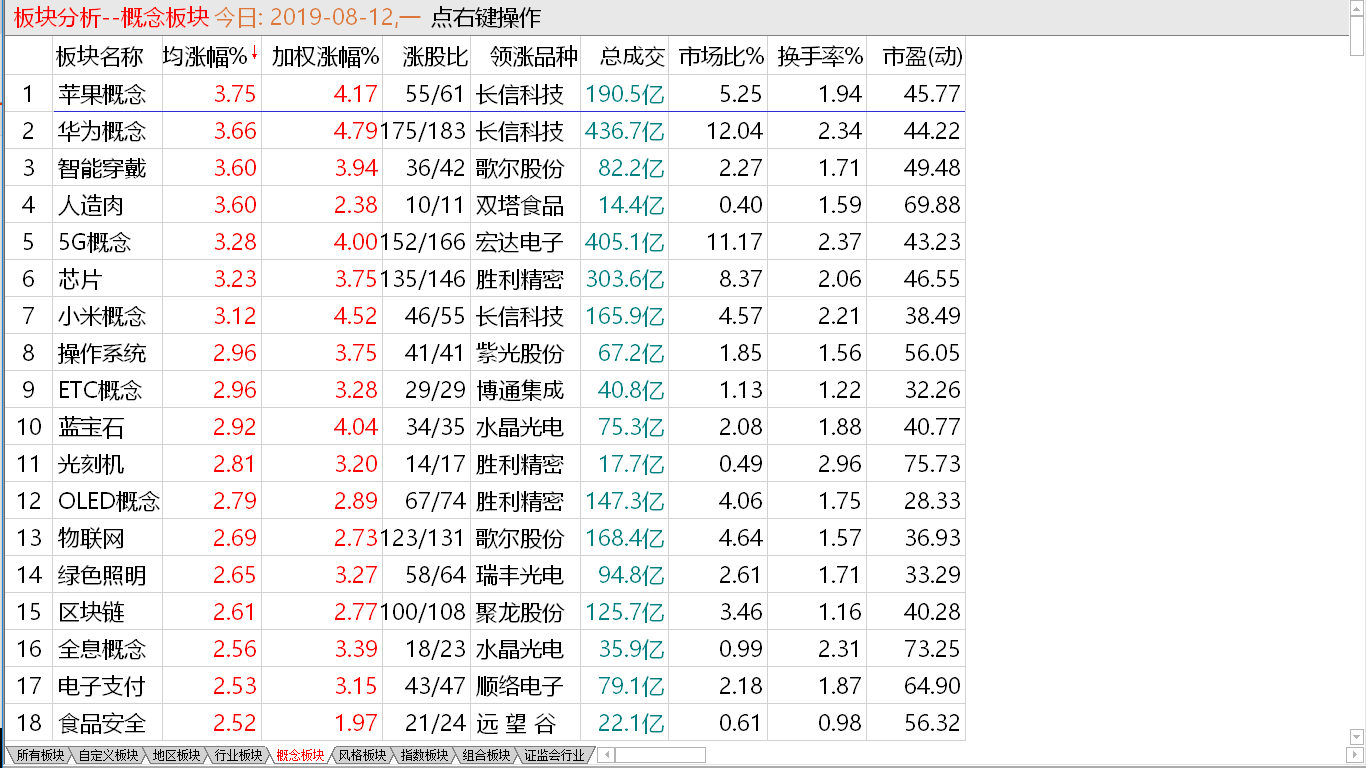Image resolution: width=1366 pixels, height=768 pixels.
Task: Click the 190.5亿 turnover value
Action: click(625, 94)
